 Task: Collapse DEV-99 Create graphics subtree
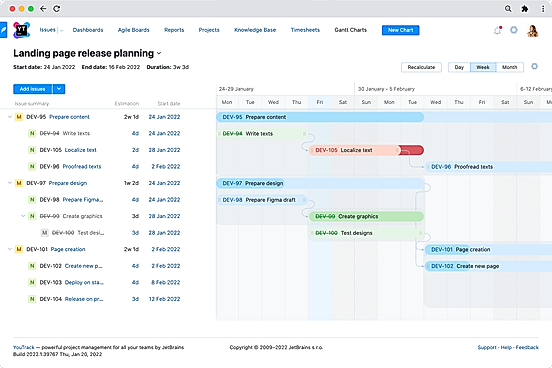[x=23, y=216]
